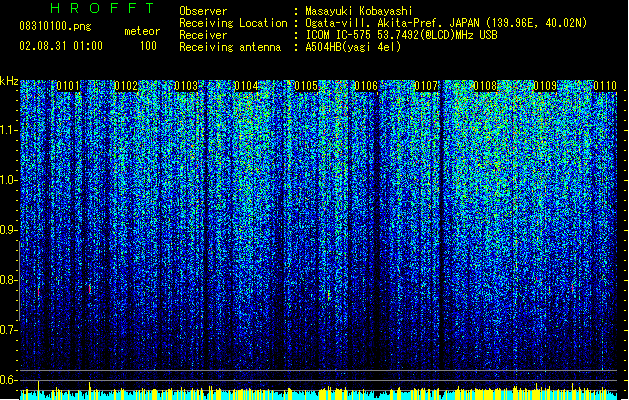Viewport: 629px width, 400px height.
Task: Click the red meteor echo below the 0105 marker
Action: click(x=329, y=296)
